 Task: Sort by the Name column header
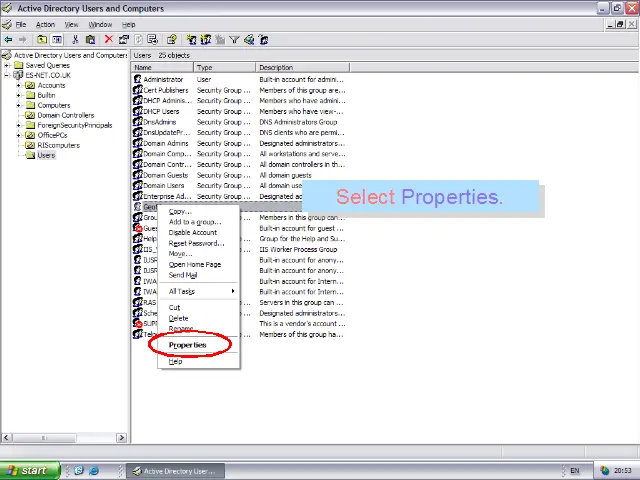click(x=162, y=67)
